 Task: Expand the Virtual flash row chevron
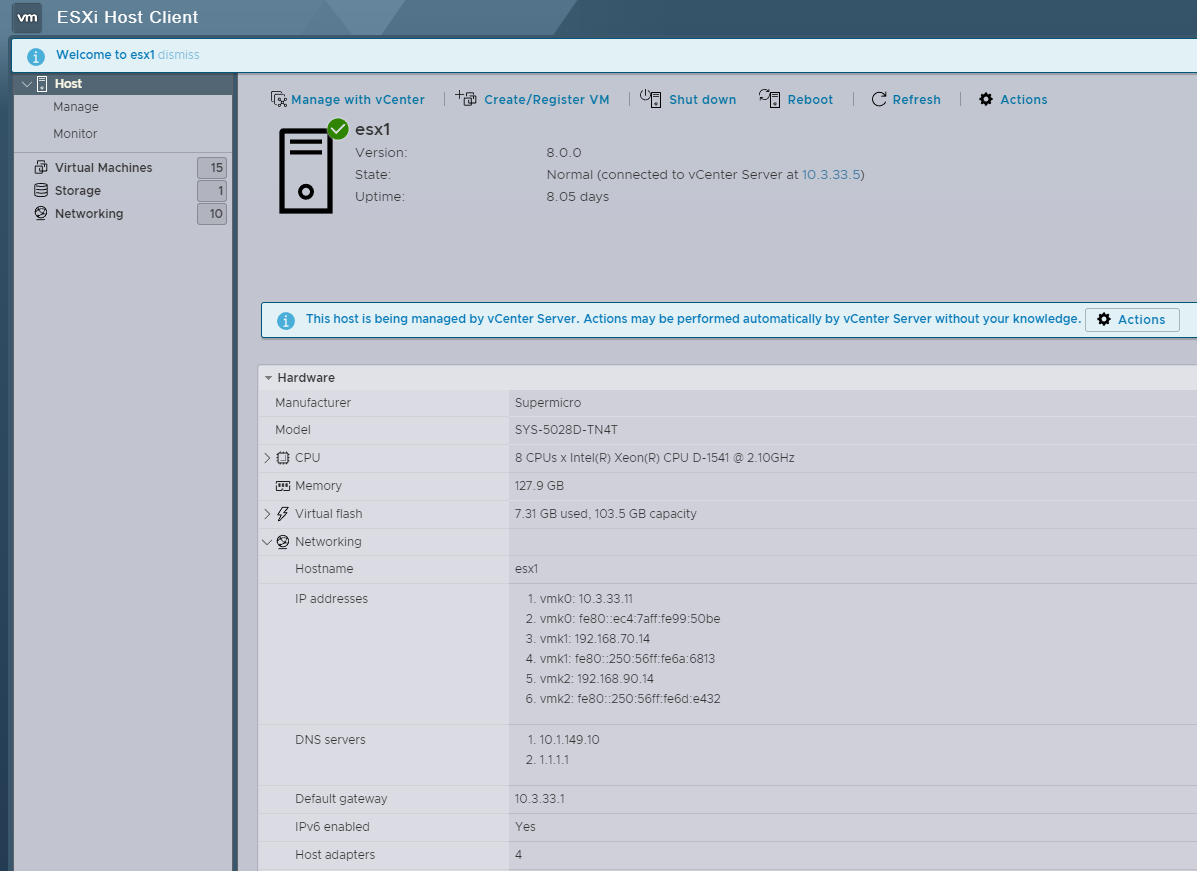(x=267, y=514)
